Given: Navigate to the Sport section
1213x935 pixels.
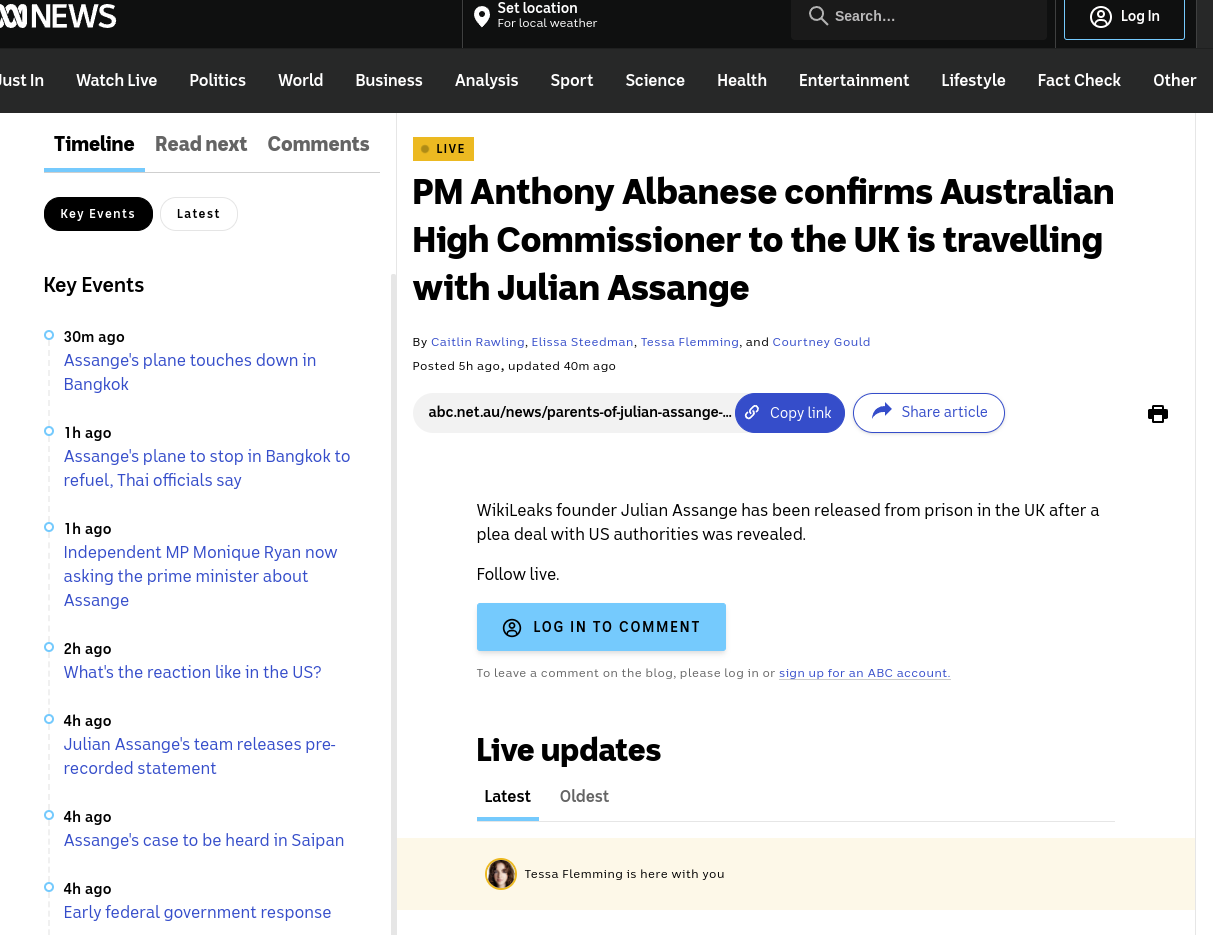Looking at the screenshot, I should 572,80.
